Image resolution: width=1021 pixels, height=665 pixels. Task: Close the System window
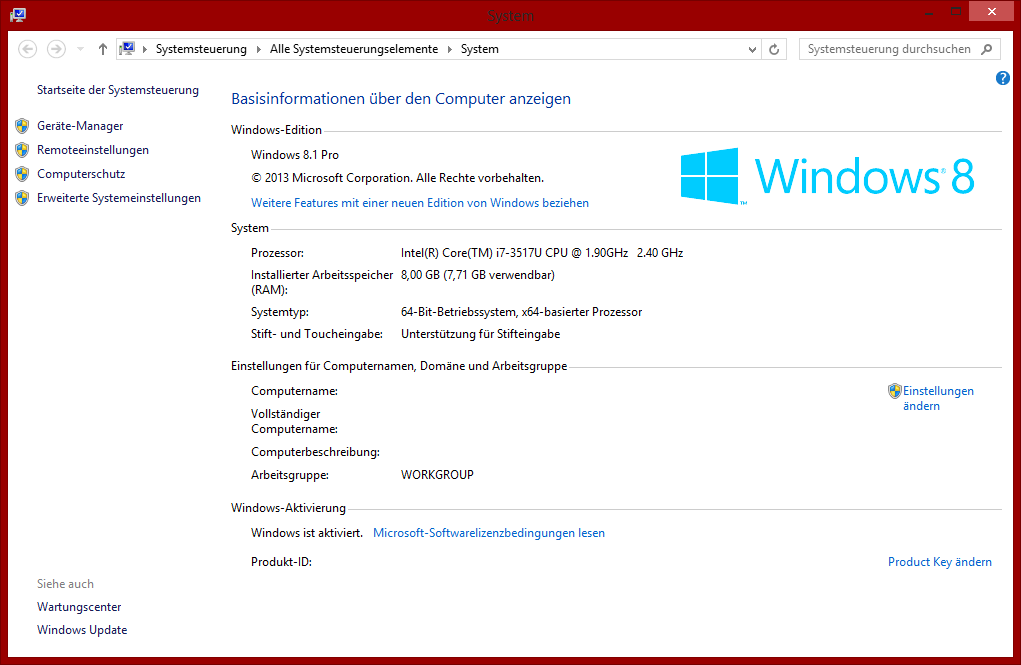(992, 12)
